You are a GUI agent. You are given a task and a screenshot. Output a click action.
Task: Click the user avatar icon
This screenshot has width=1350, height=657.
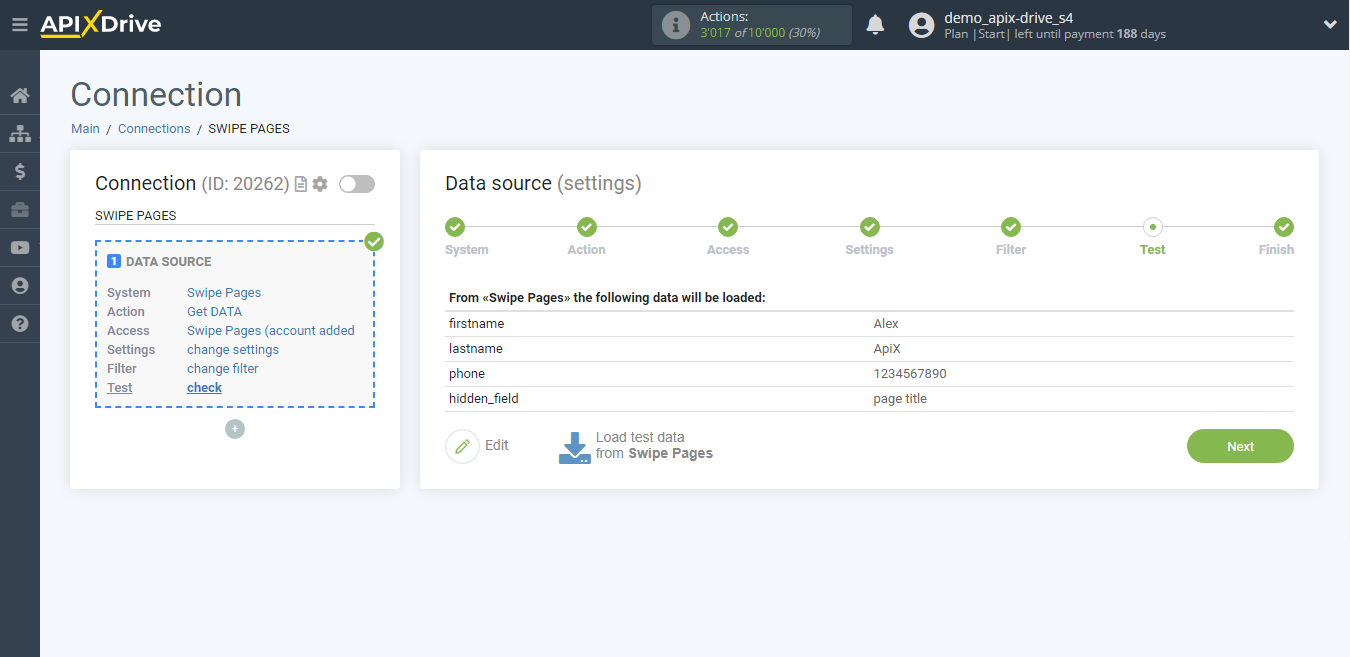[x=921, y=25]
